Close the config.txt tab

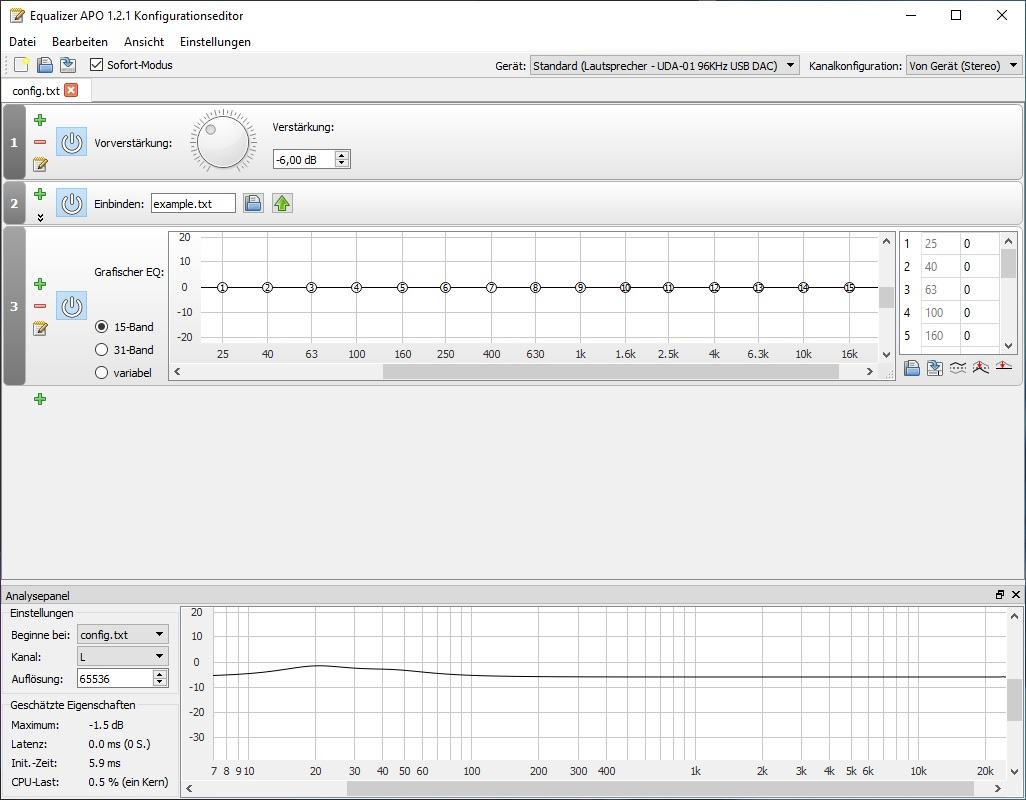pos(71,90)
